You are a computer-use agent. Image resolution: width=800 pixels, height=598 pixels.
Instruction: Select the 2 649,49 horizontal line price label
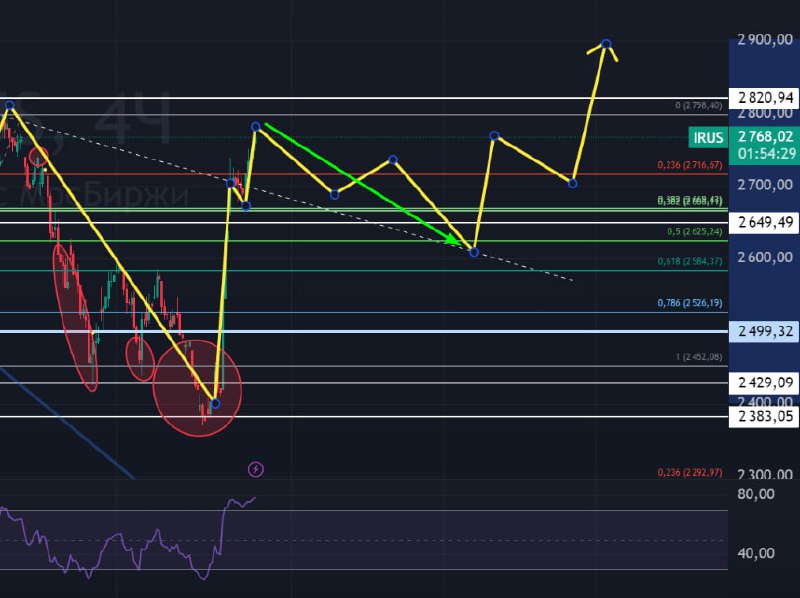[x=764, y=222]
